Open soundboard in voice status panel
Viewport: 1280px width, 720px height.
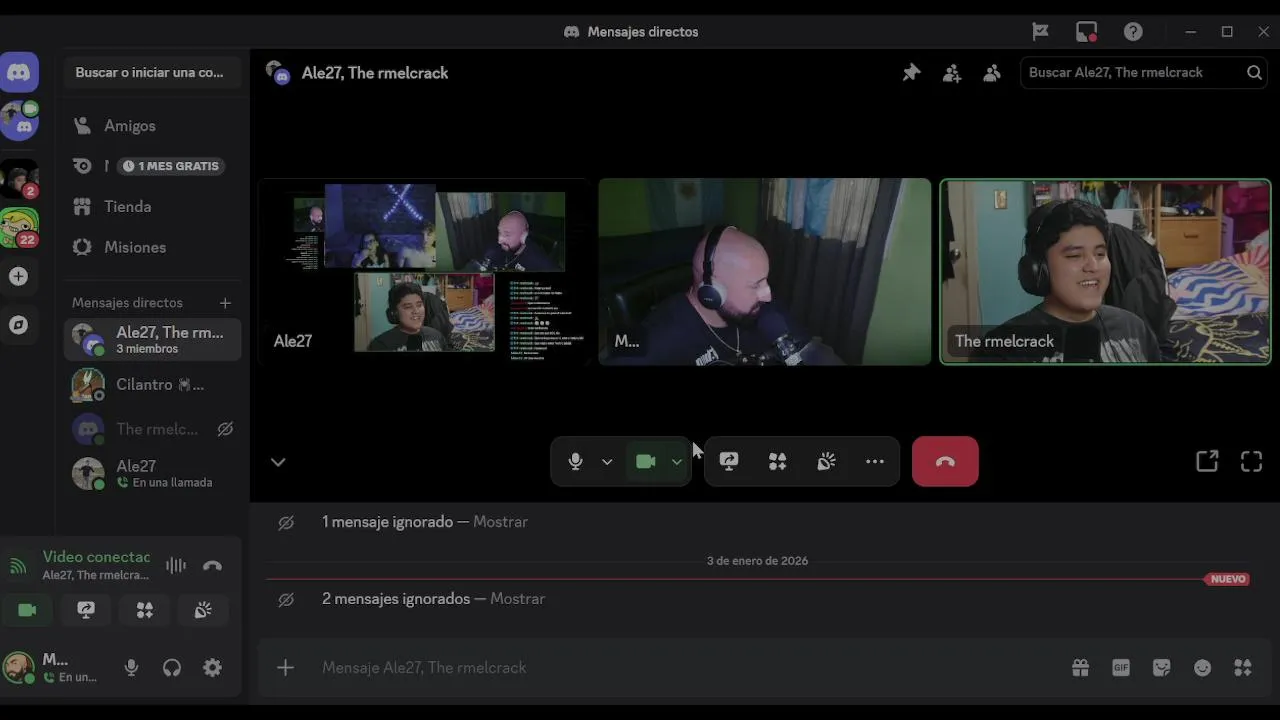(x=203, y=610)
